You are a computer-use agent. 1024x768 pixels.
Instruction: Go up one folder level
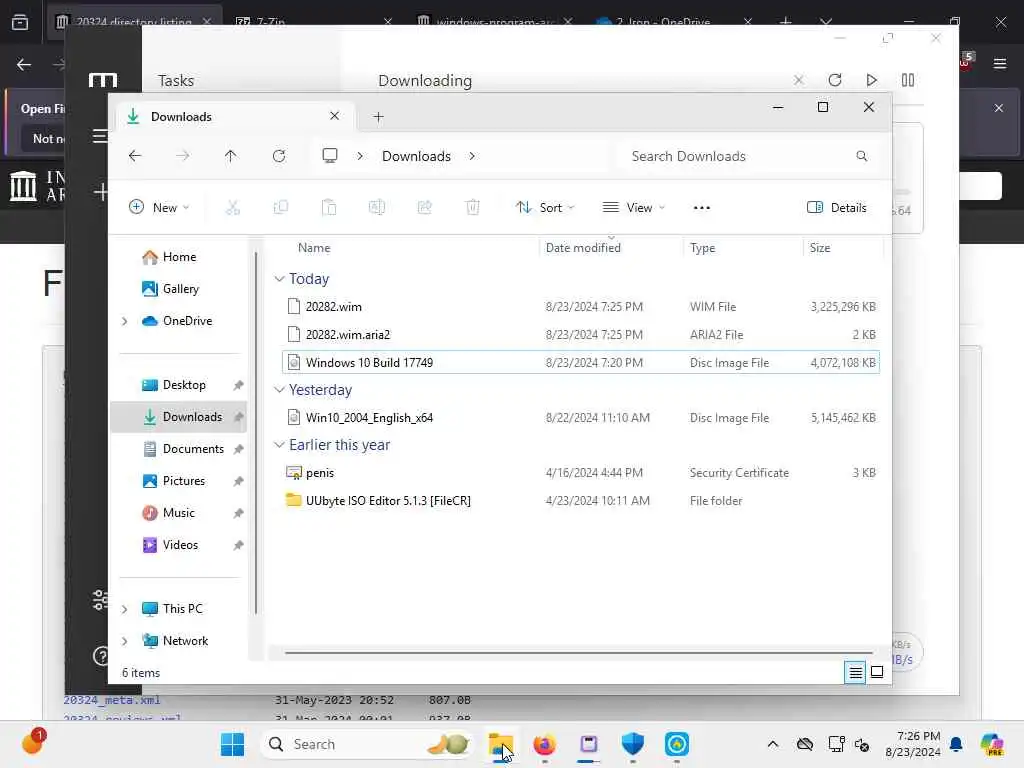pos(231,156)
